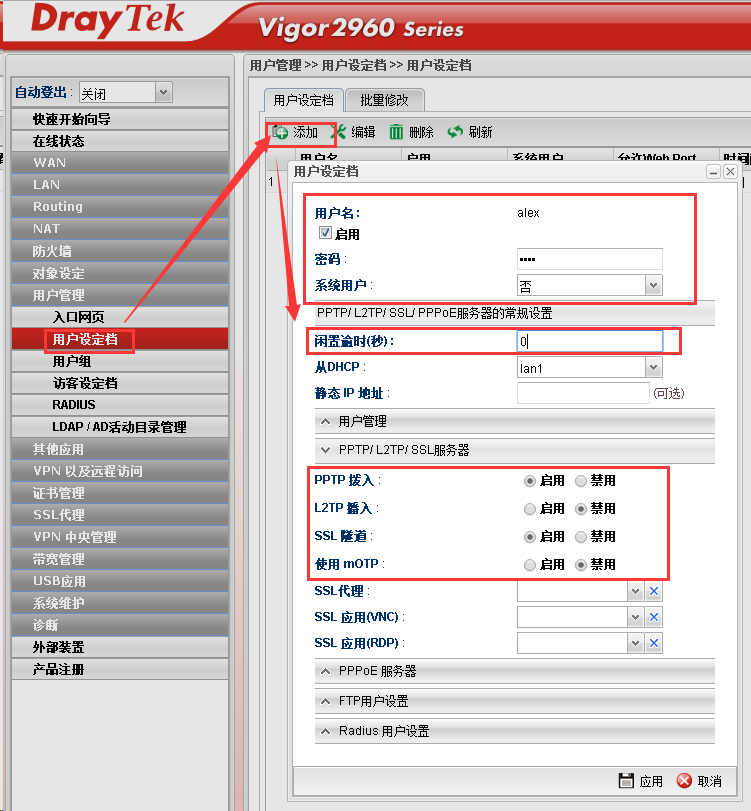Expand the Radius 用户设置 section
This screenshot has width=751, height=811.
pos(515,731)
